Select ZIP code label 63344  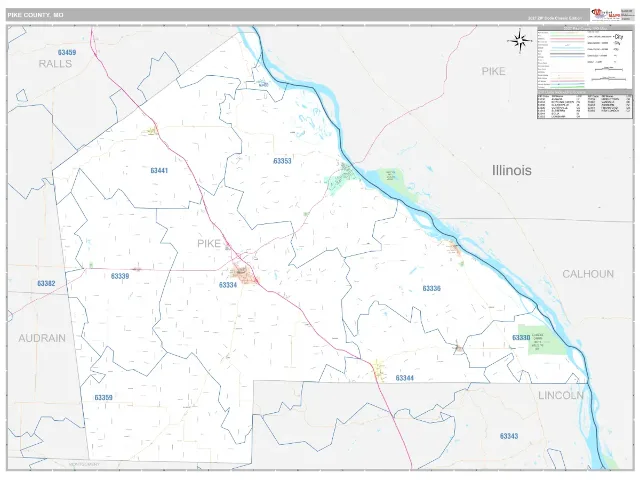pyautogui.click(x=404, y=378)
